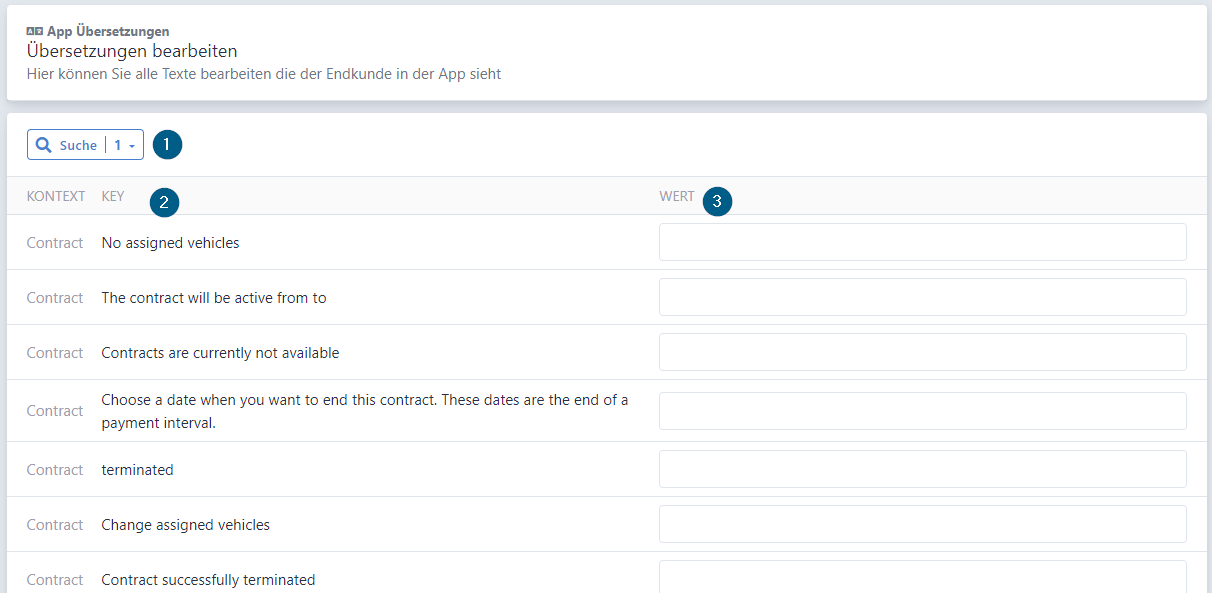
Task: Focus value field for Change assigned vehicles
Action: [x=922, y=524]
